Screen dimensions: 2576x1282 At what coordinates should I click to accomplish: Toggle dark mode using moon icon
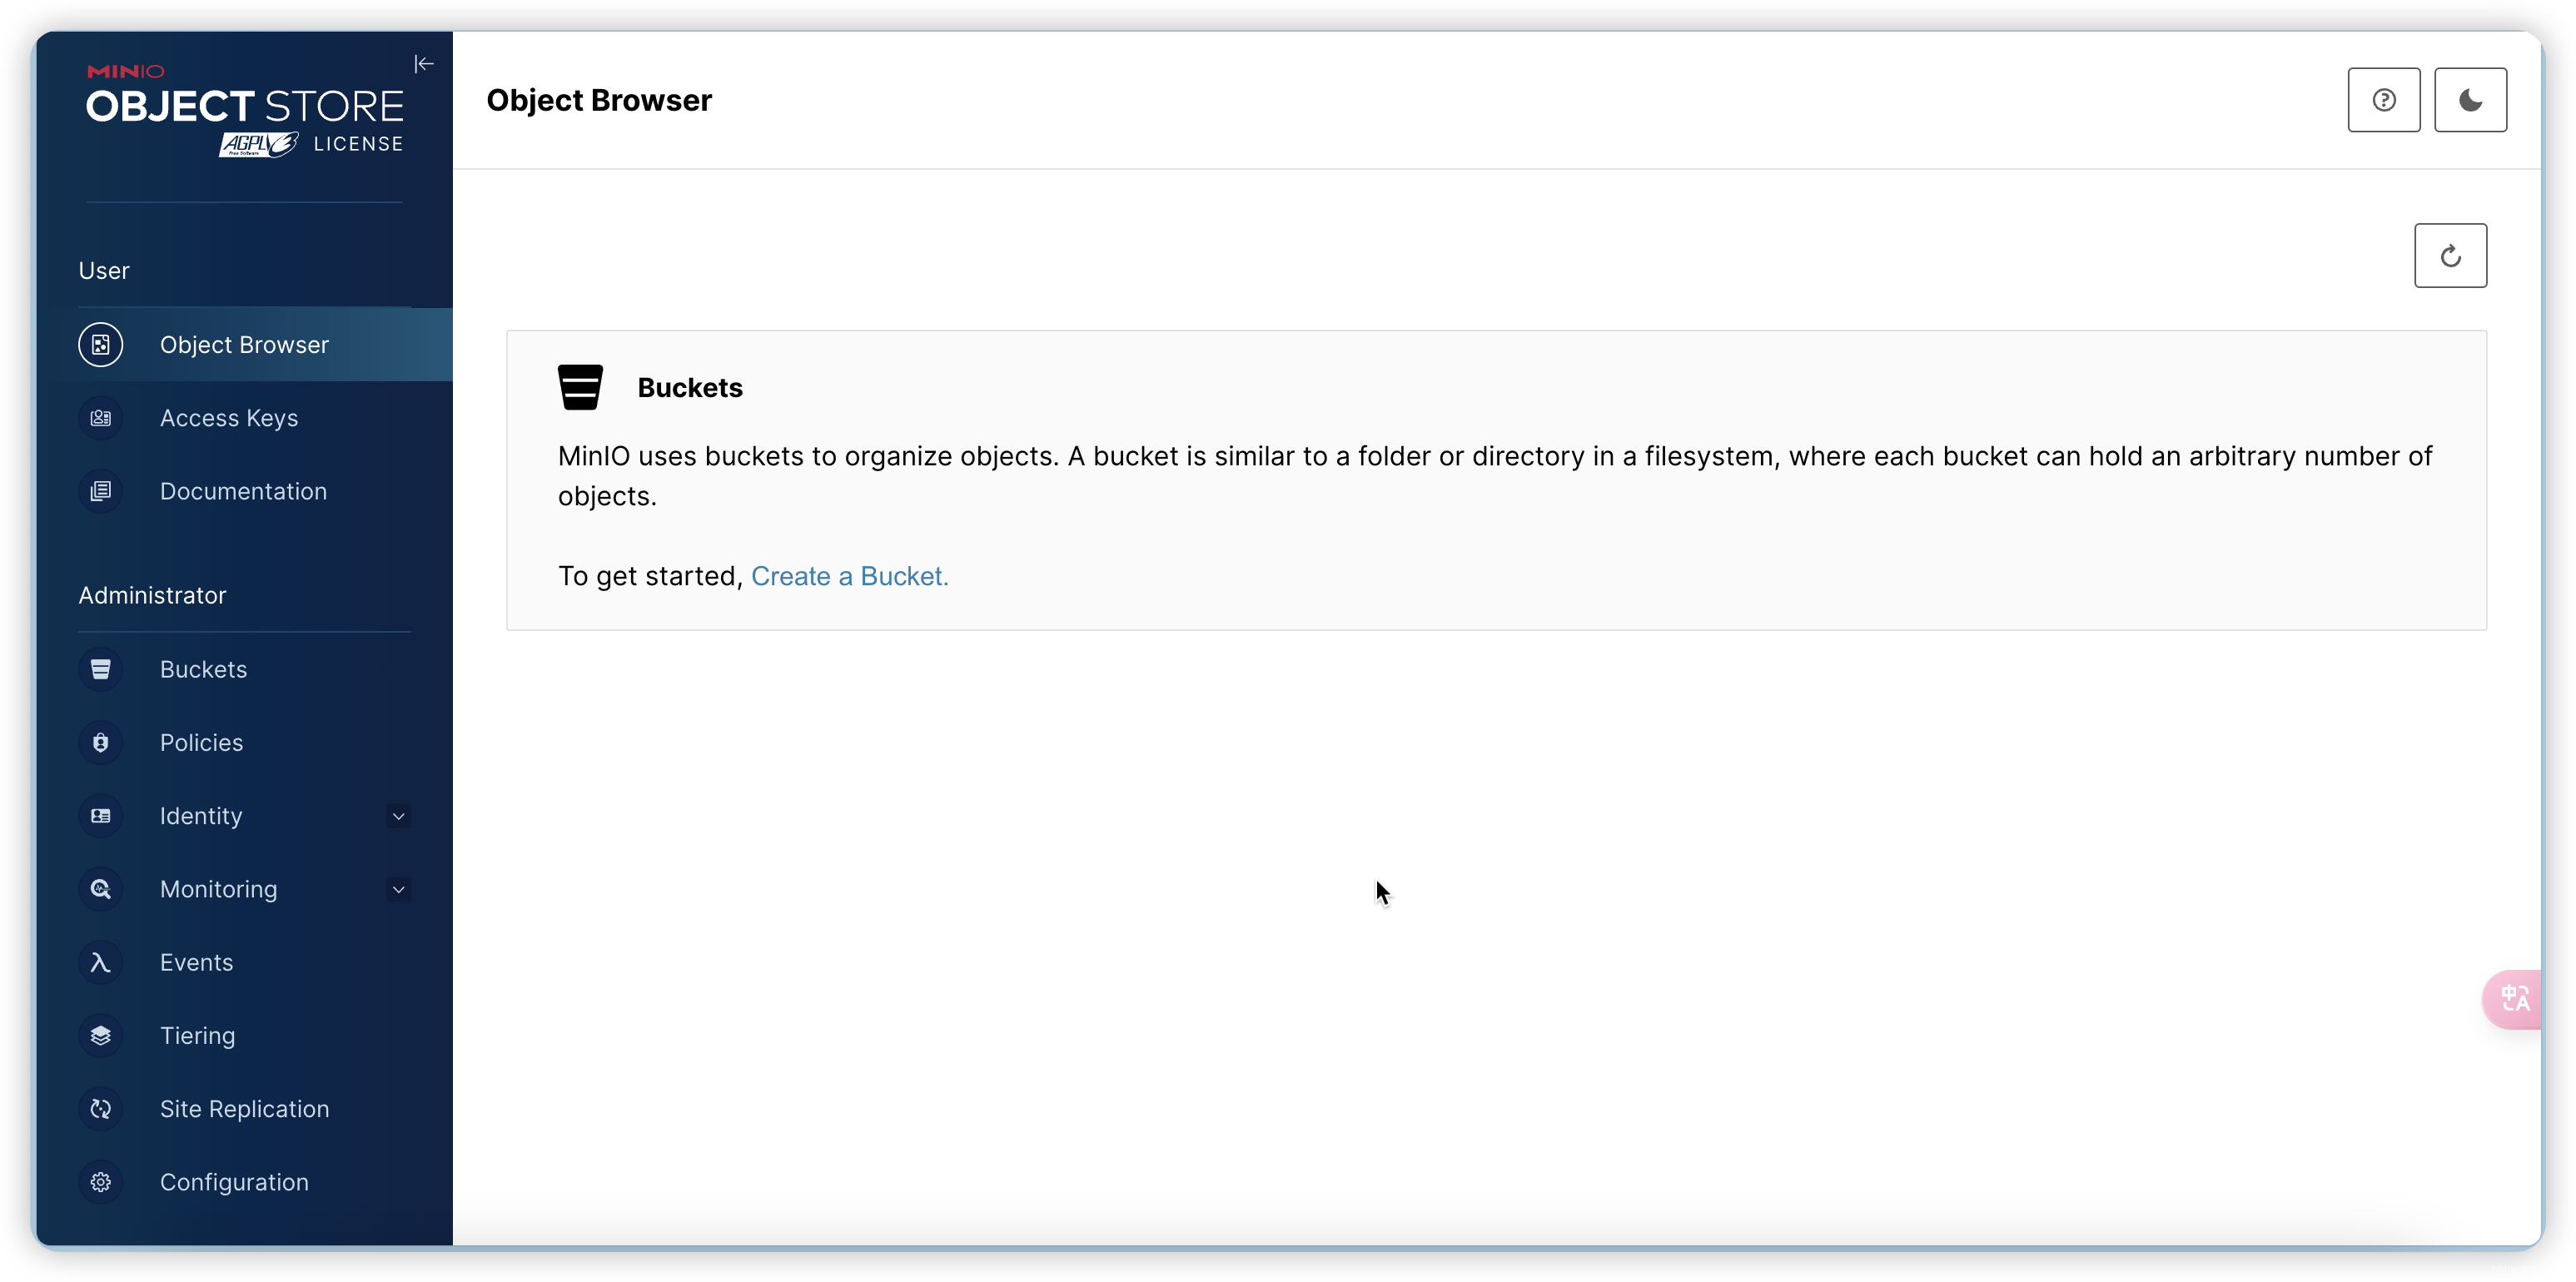[x=2469, y=100]
